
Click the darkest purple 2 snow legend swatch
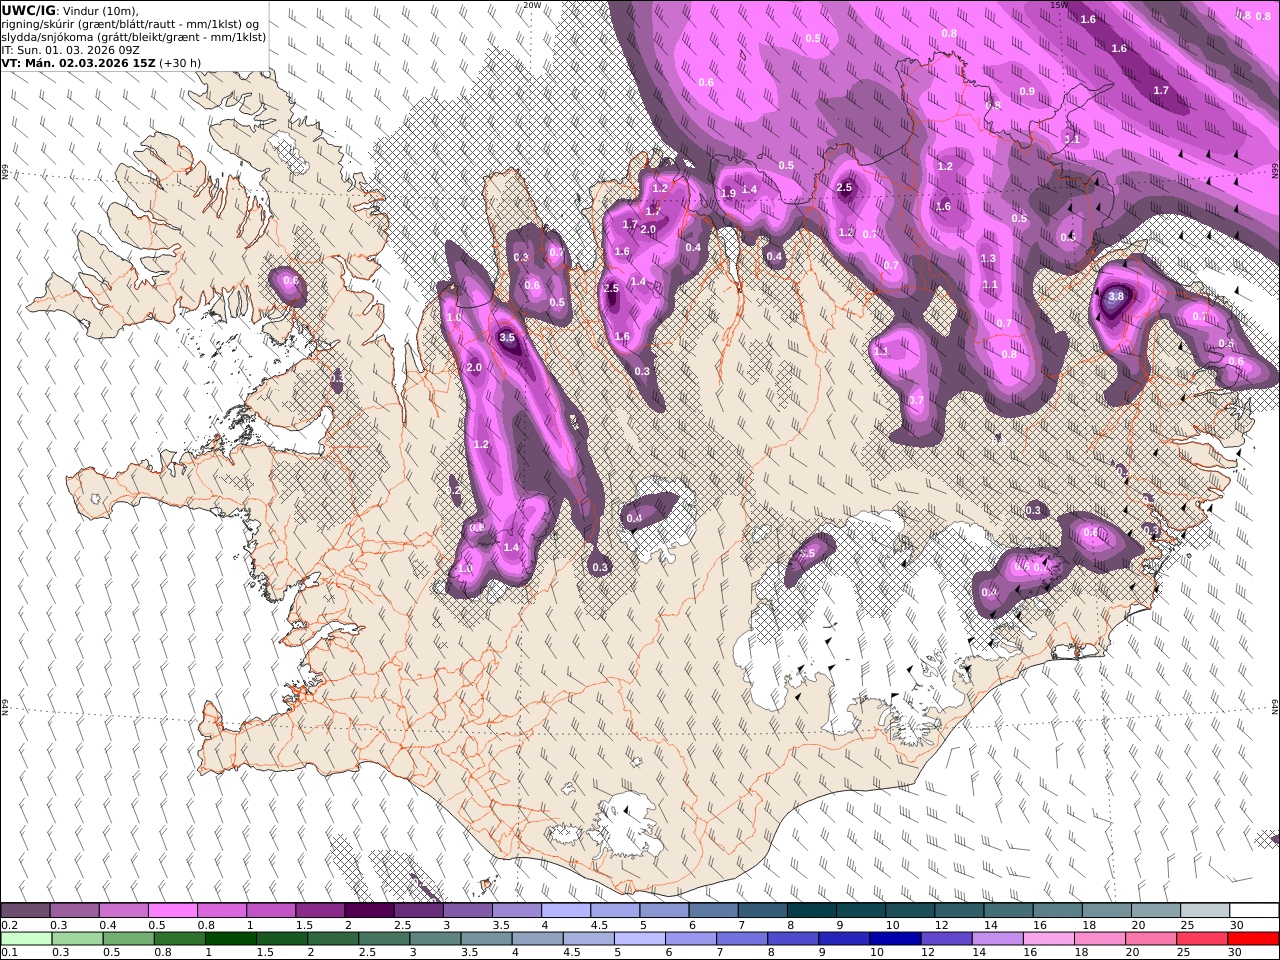point(369,911)
